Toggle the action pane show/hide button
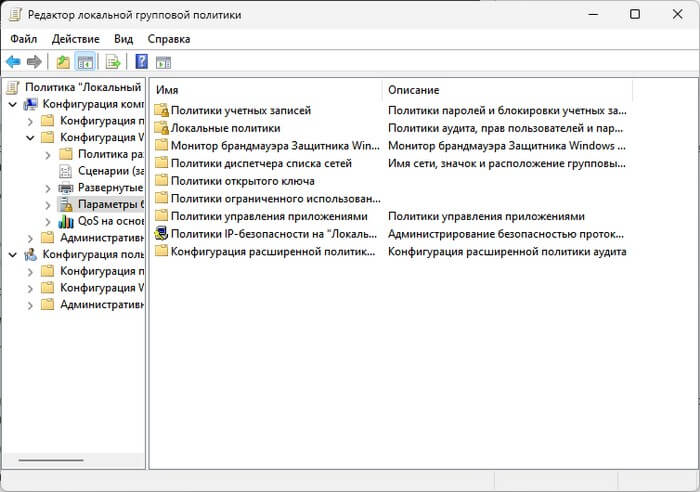The height and width of the screenshot is (492, 700). pos(164,62)
